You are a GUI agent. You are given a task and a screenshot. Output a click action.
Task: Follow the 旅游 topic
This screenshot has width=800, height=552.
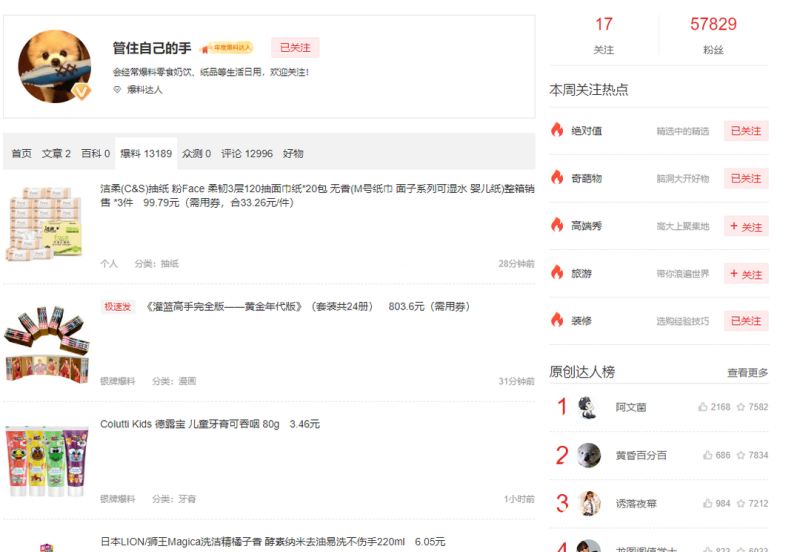point(746,274)
